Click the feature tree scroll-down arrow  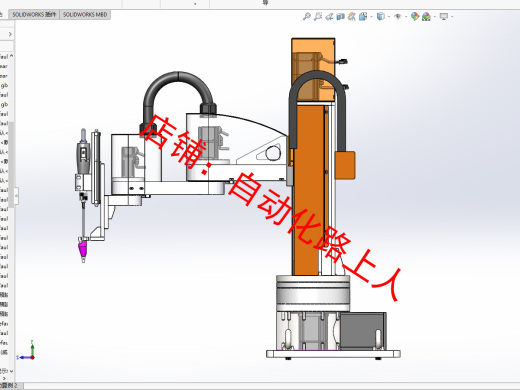[x=11, y=371]
